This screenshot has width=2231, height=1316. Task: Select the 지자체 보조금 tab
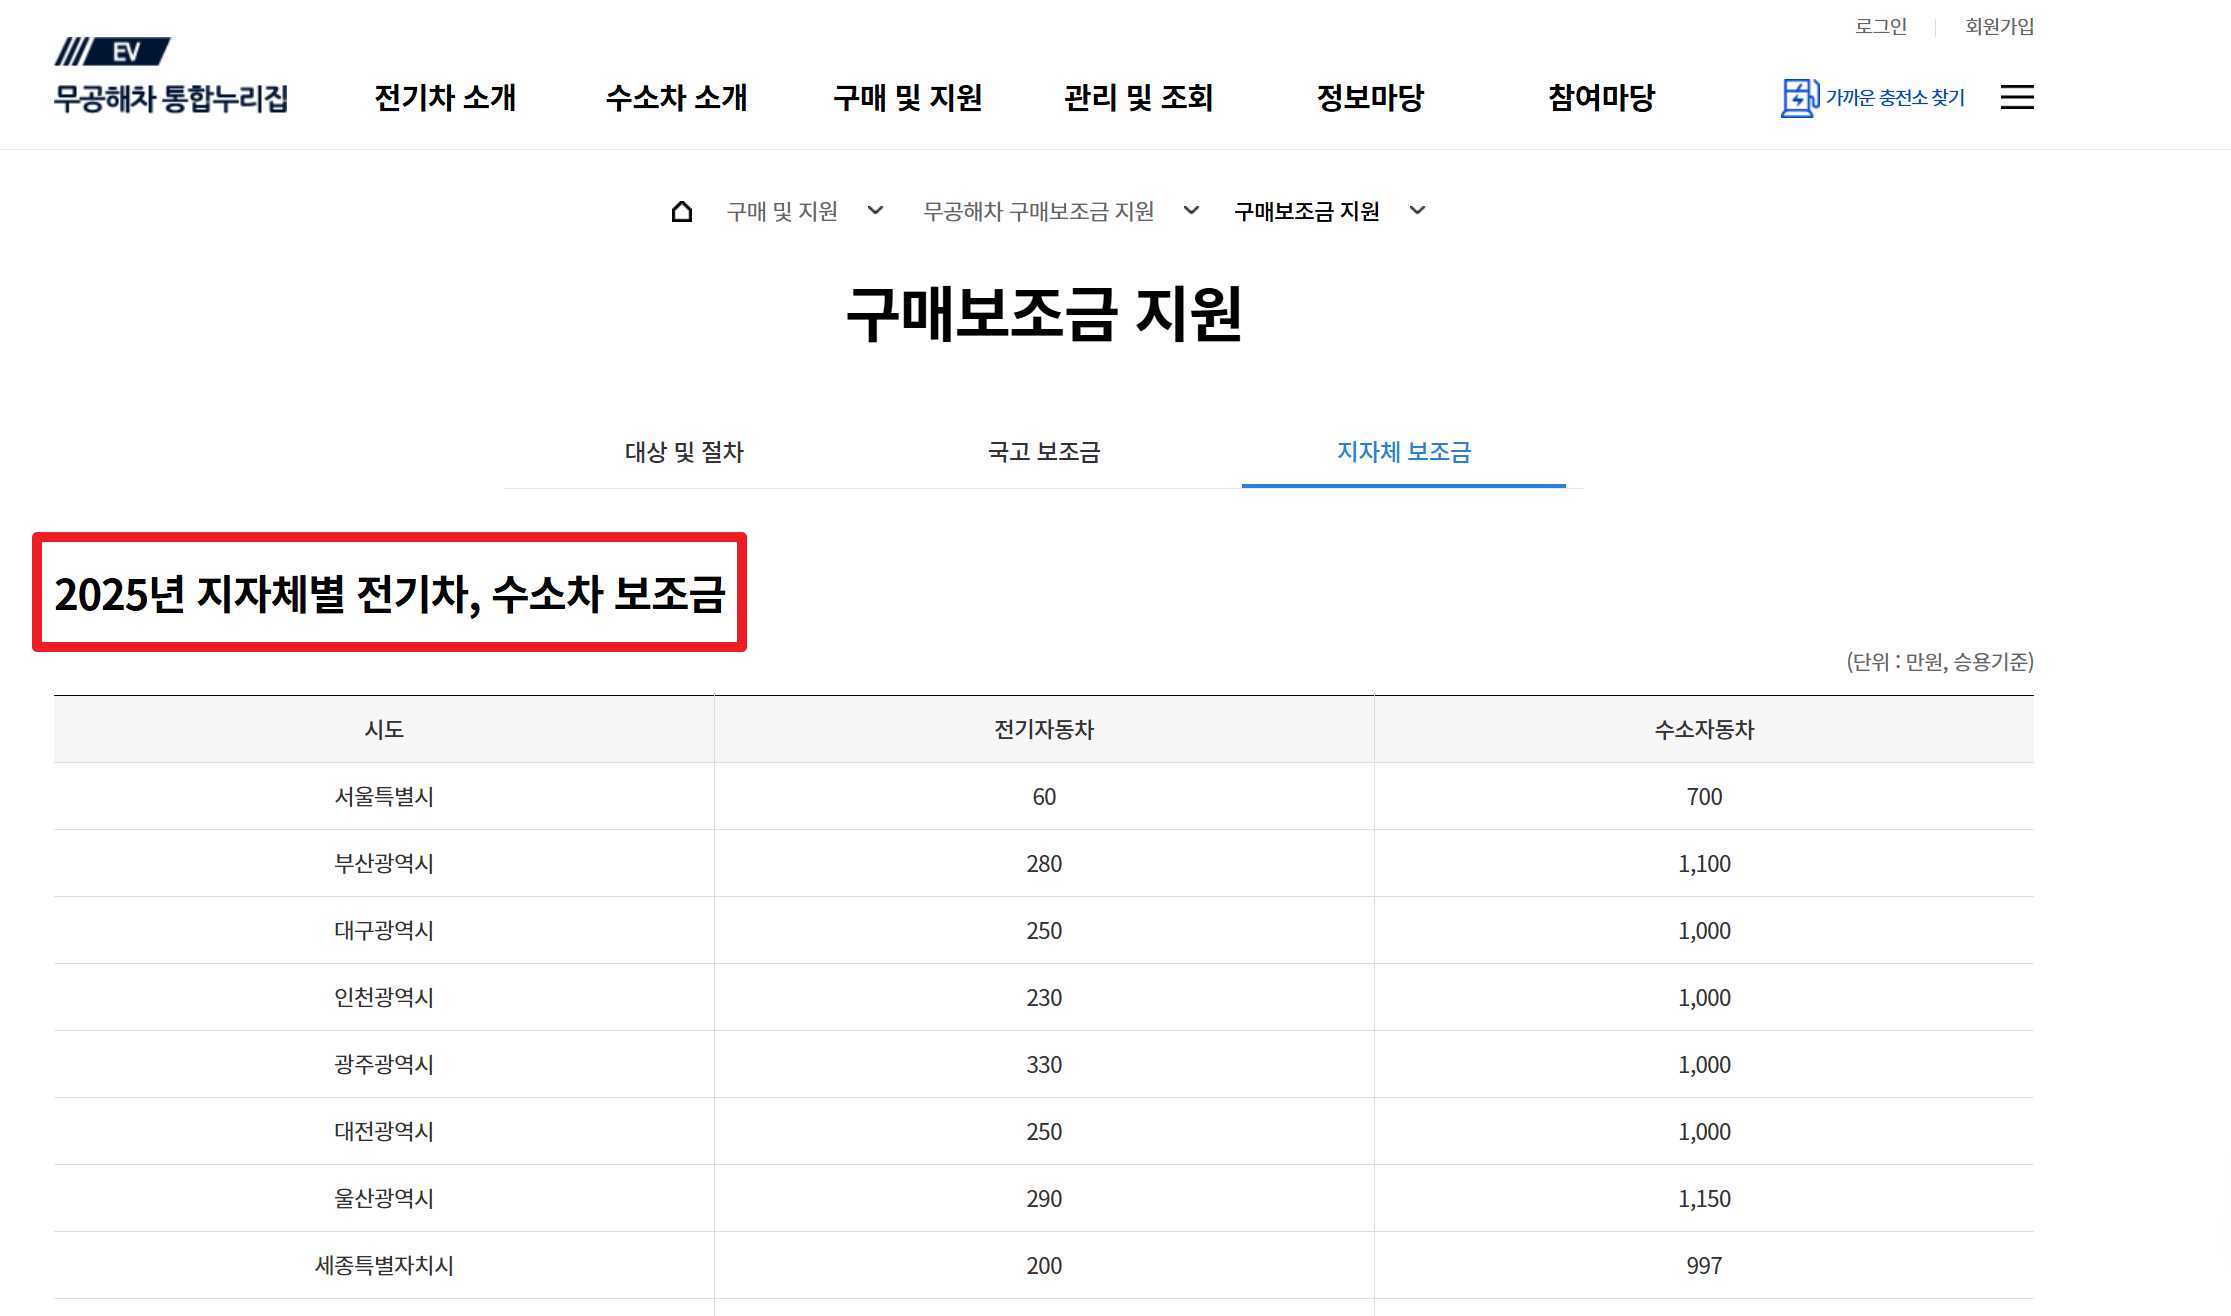[x=1404, y=452]
